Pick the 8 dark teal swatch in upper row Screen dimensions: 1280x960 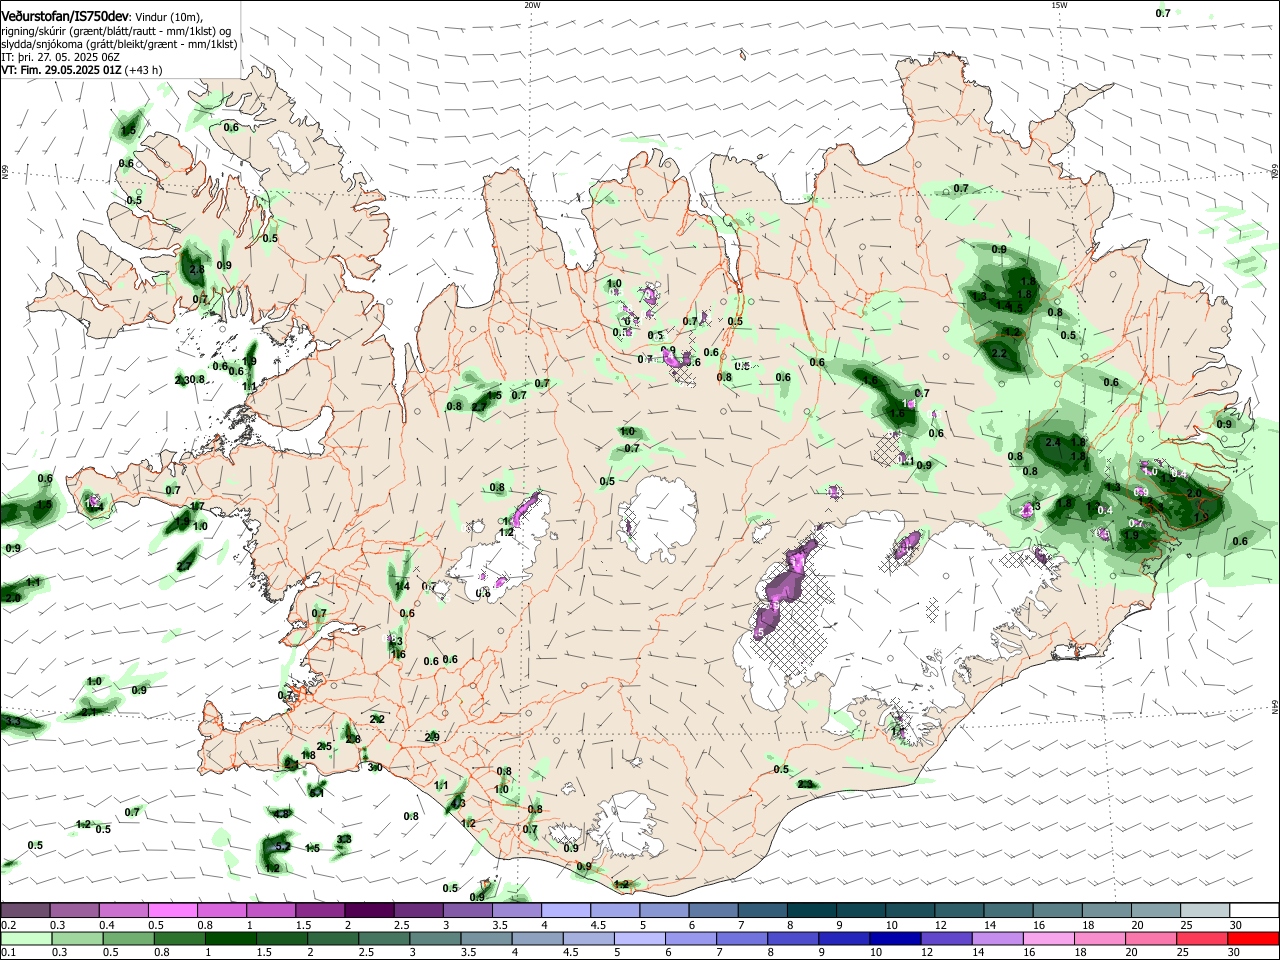[x=810, y=910]
